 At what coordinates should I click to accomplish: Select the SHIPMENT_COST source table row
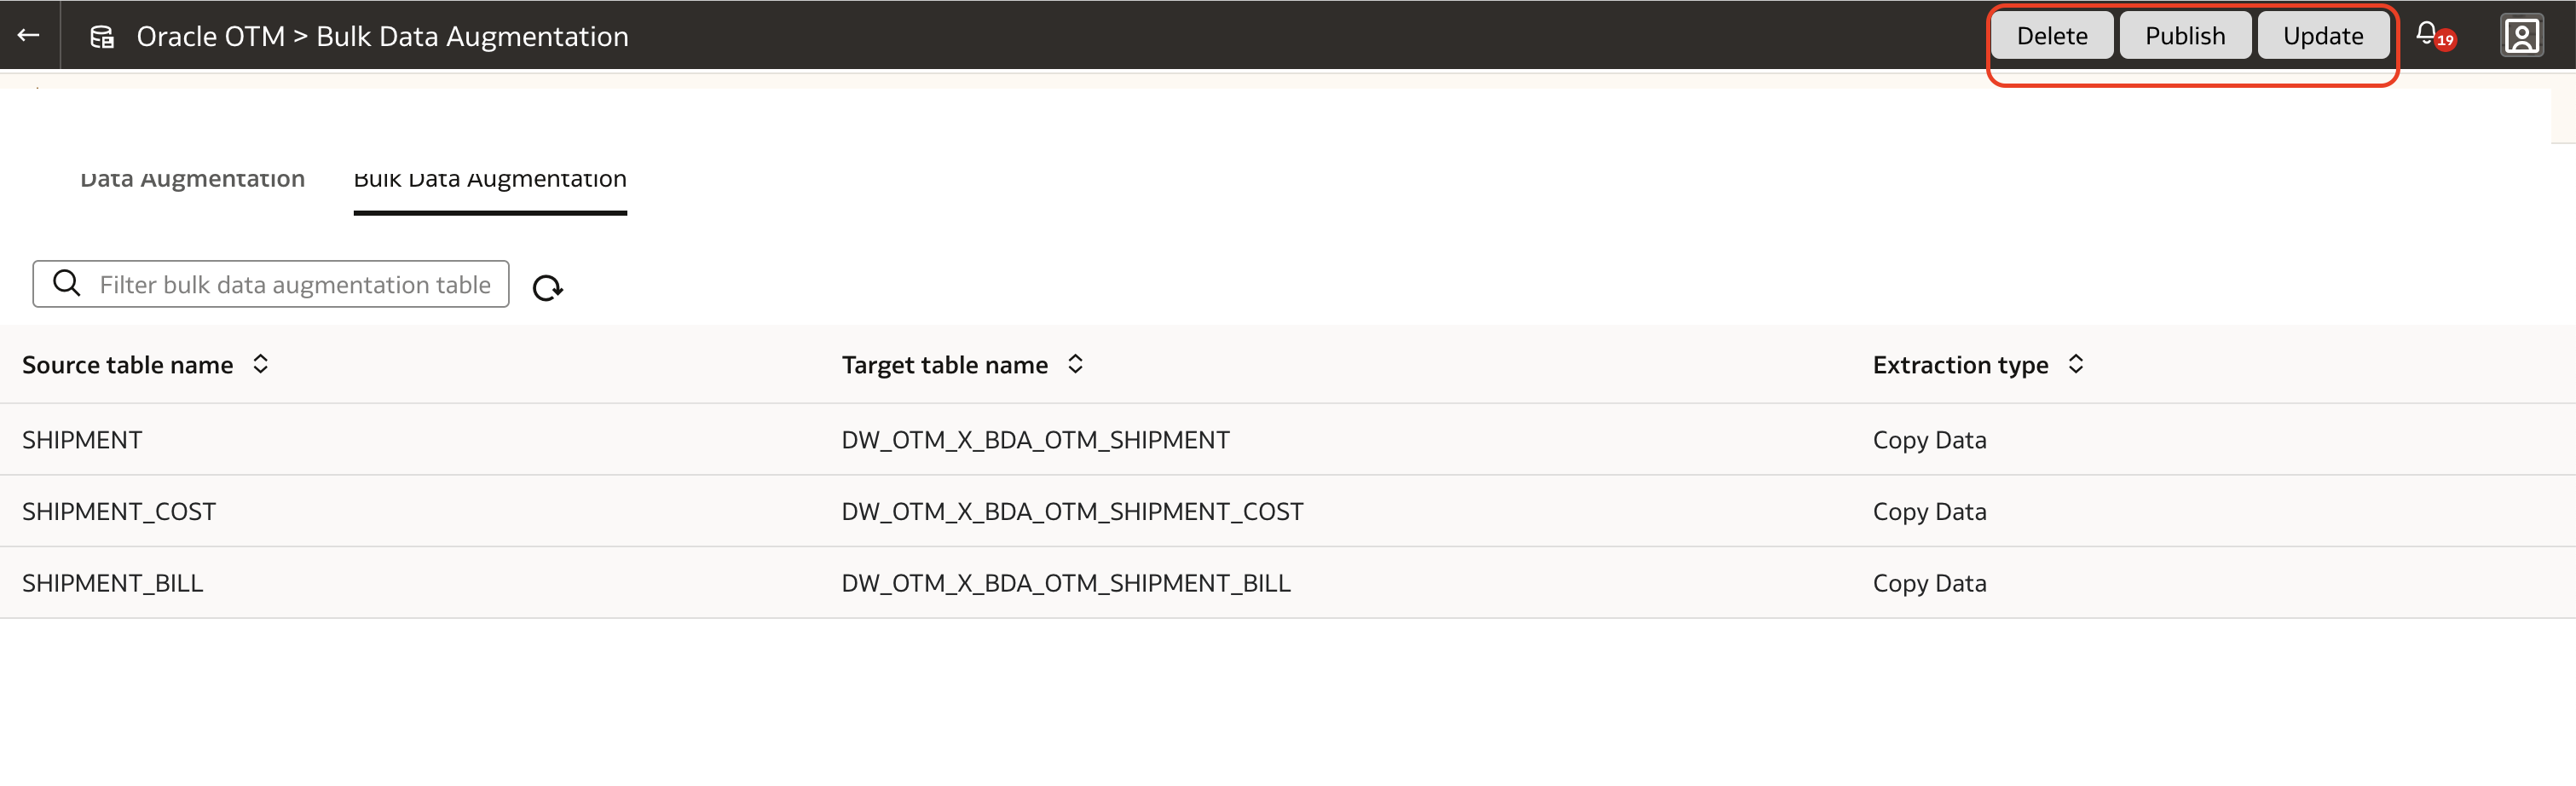click(119, 511)
